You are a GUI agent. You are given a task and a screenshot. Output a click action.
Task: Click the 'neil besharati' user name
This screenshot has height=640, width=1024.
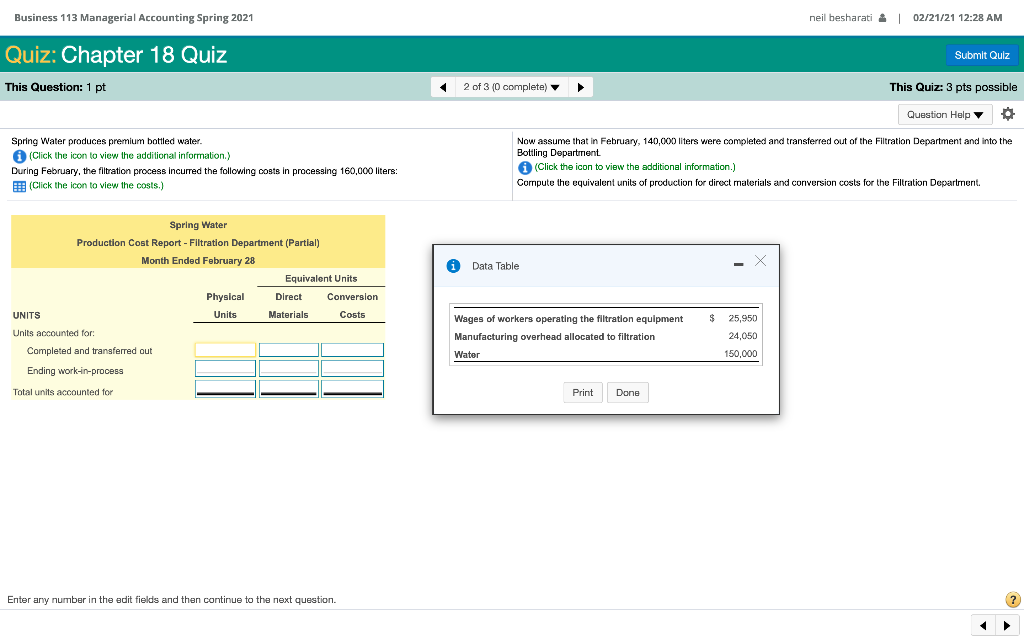tap(840, 18)
